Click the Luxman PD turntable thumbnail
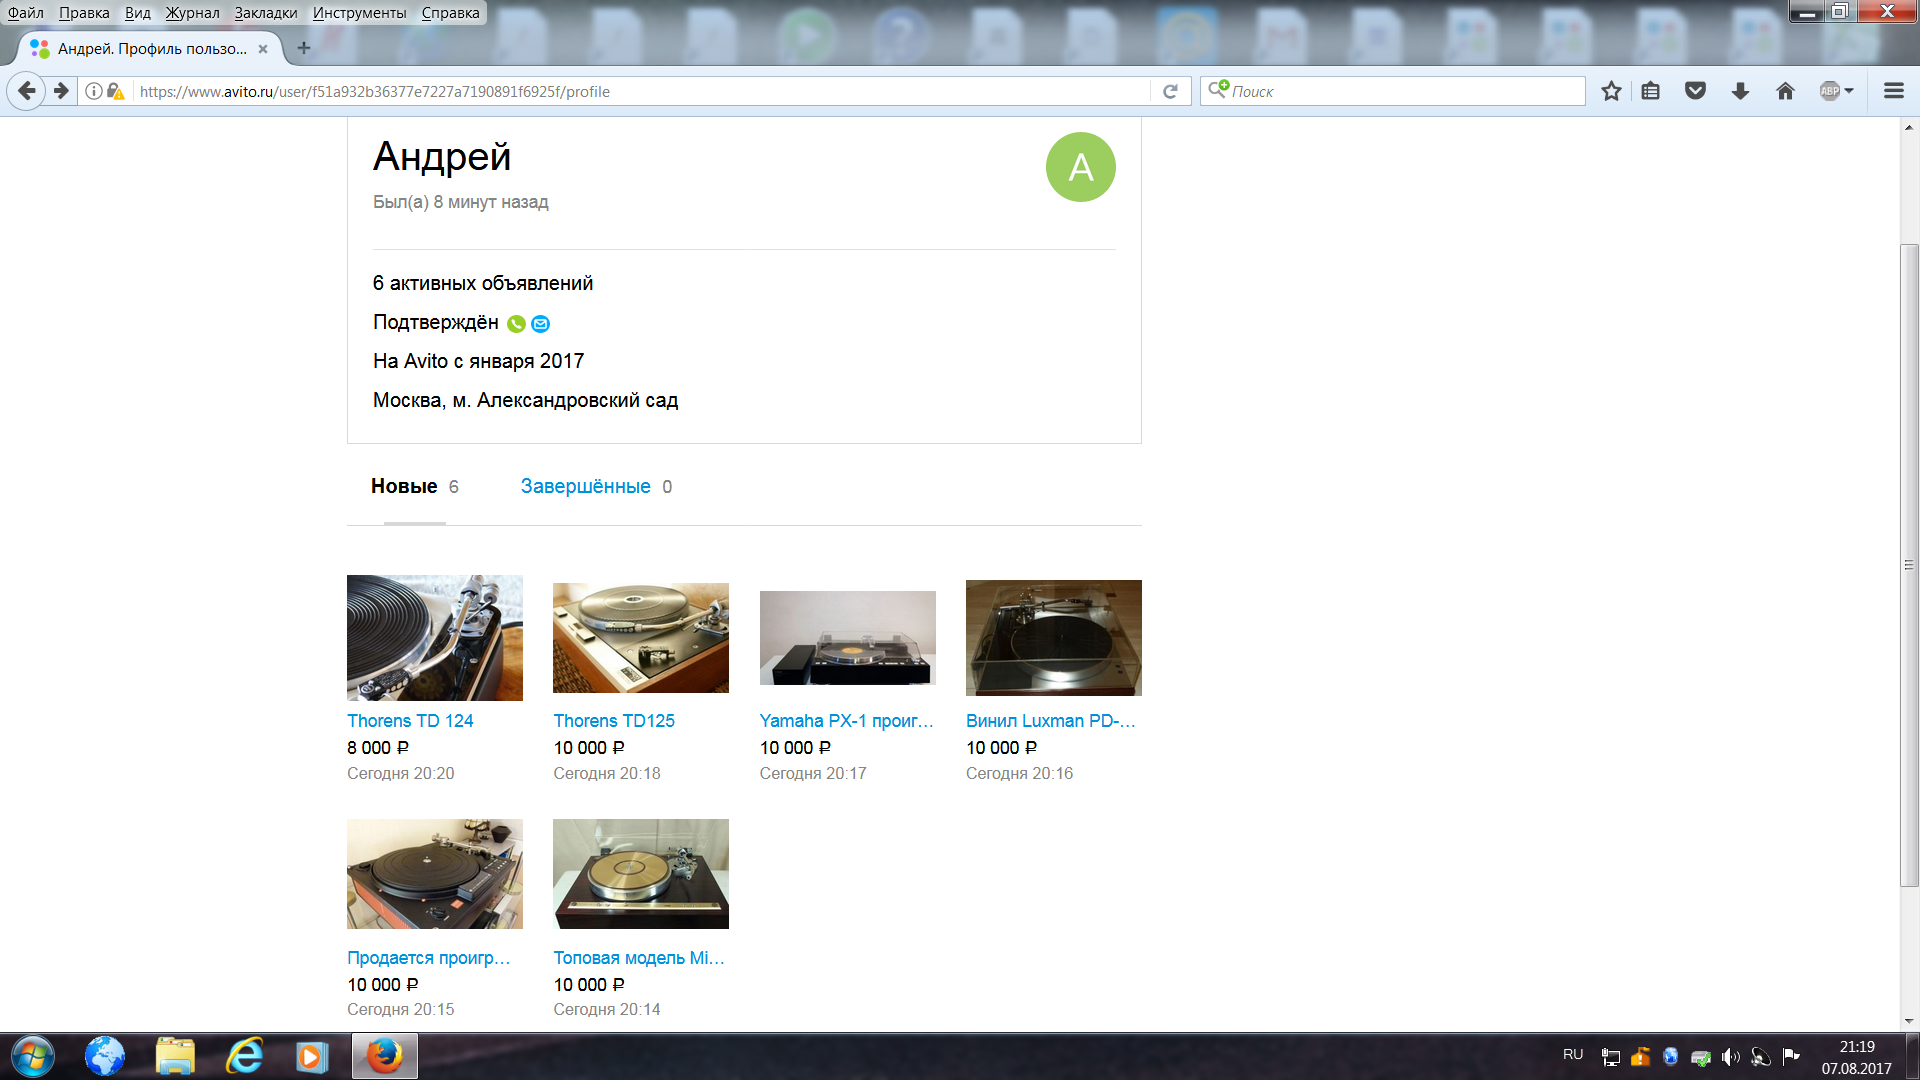The height and width of the screenshot is (1080, 1920). 1053,638
